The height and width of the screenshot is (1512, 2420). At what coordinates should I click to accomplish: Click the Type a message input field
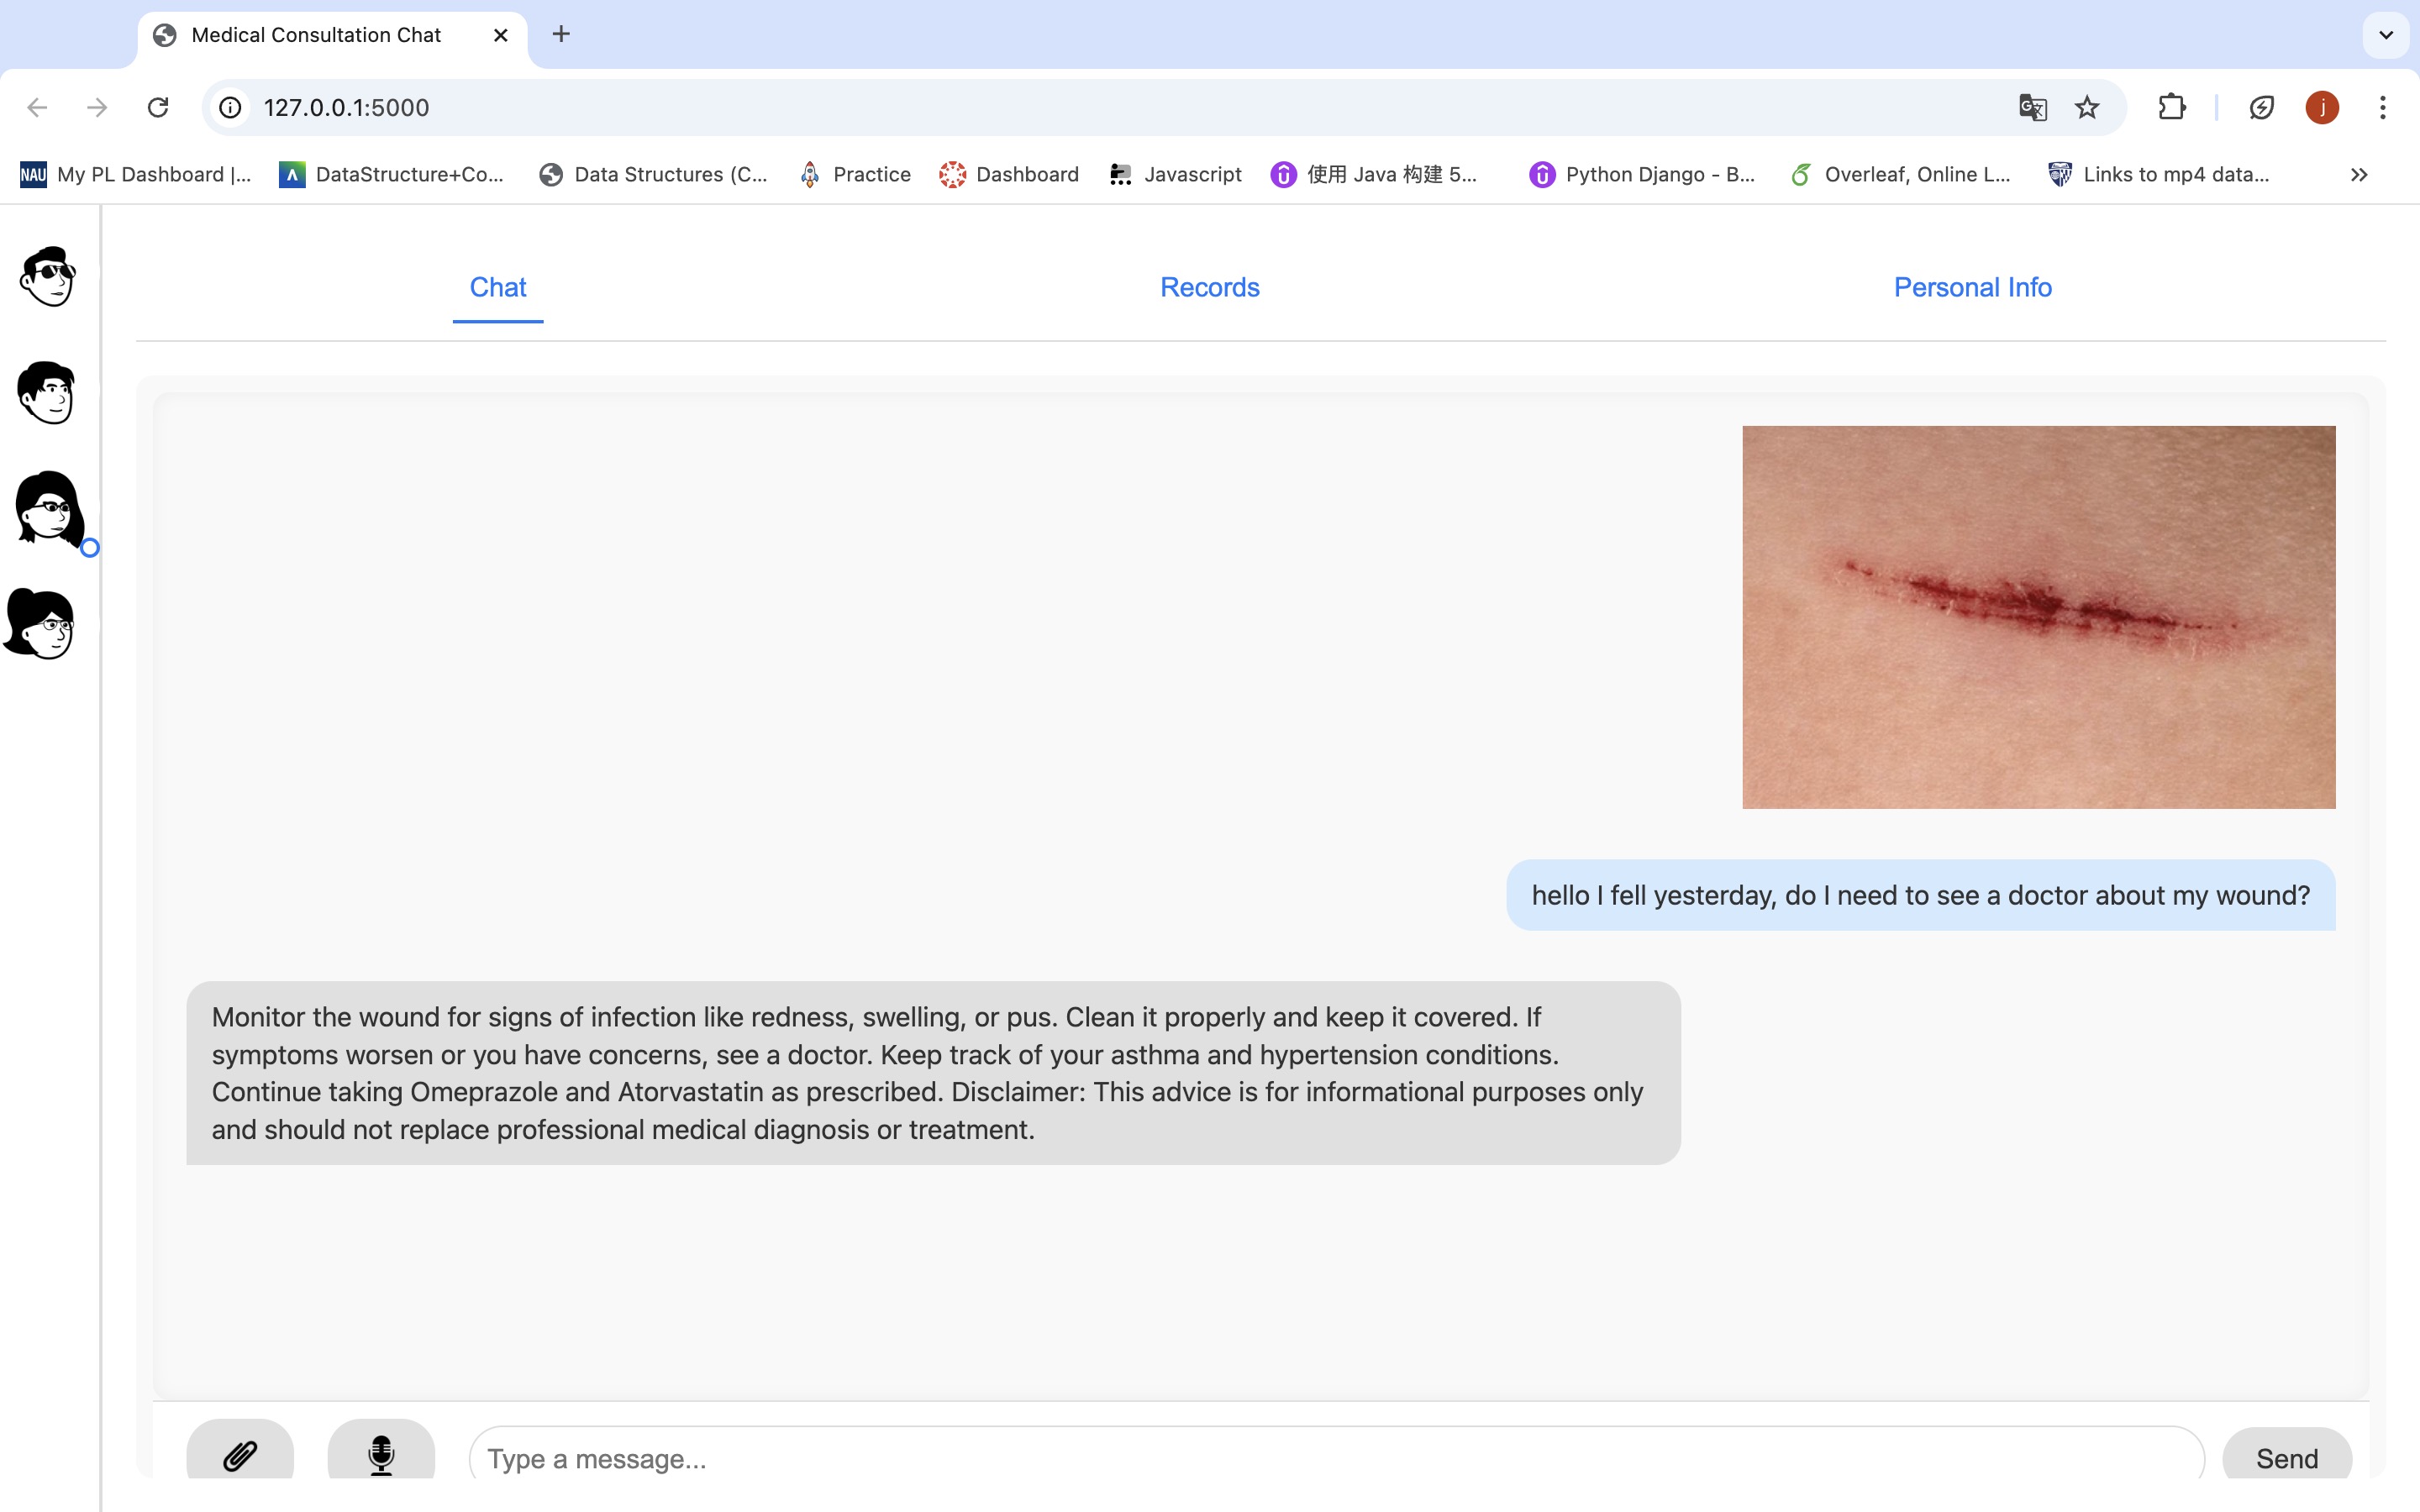coord(1335,1458)
